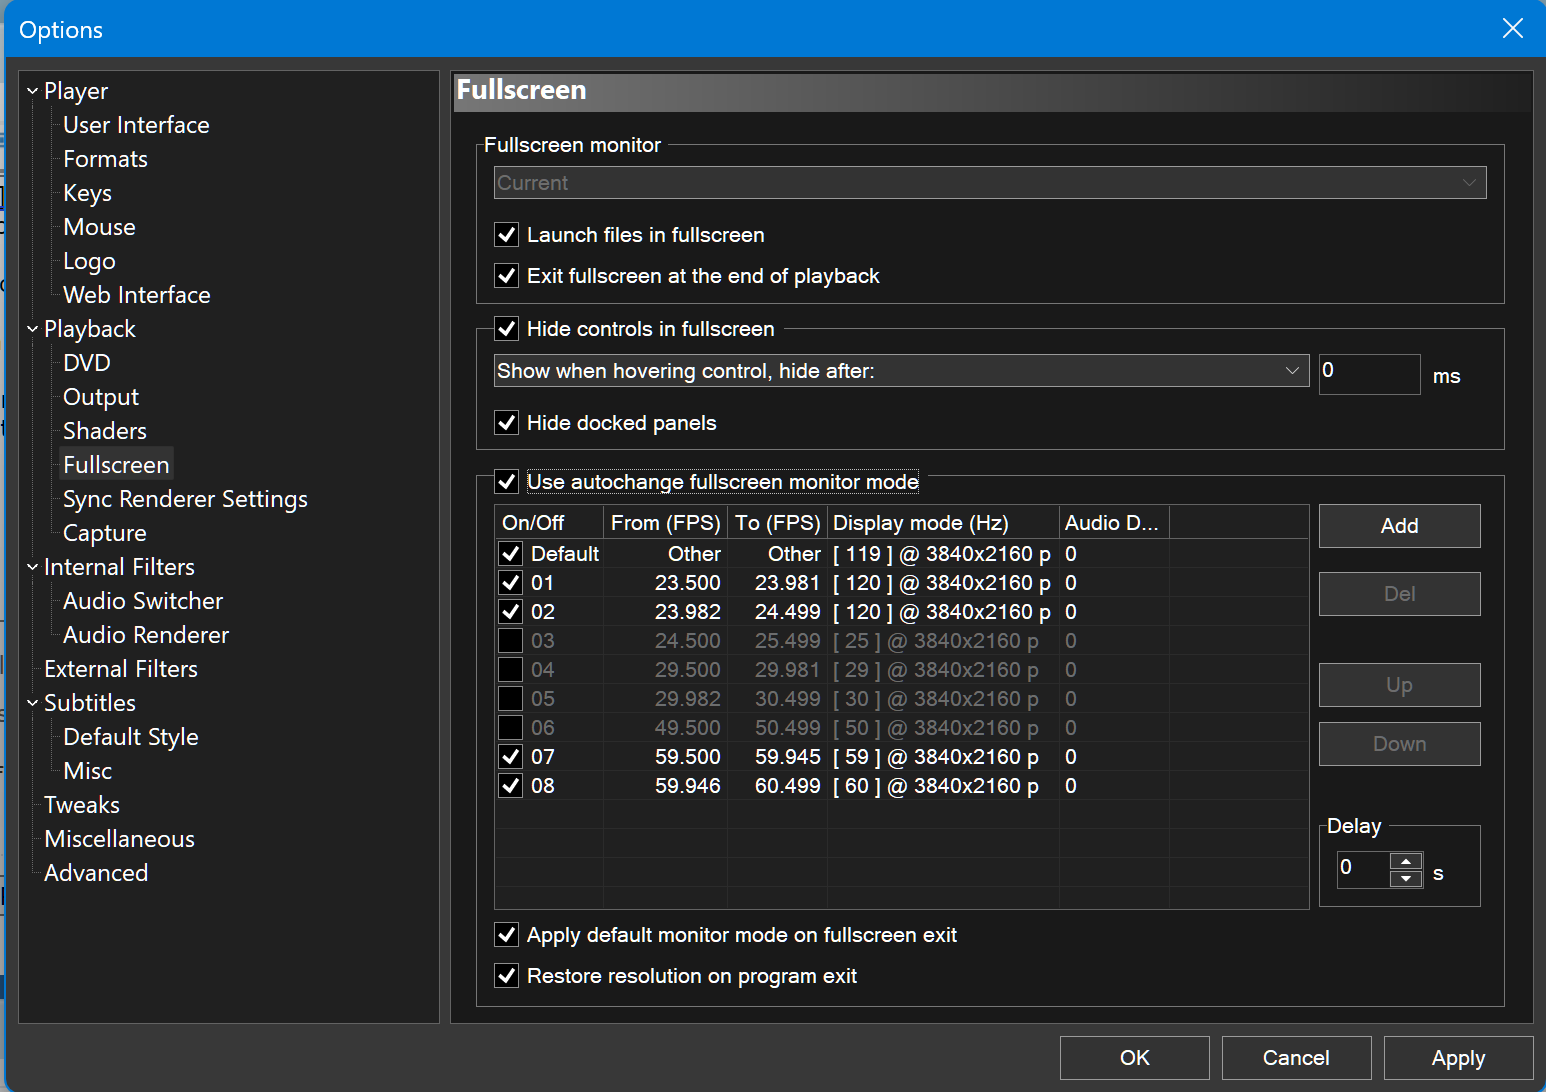Viewport: 1546px width, 1092px height.
Task: Click the Add mode button
Action: [1399, 526]
